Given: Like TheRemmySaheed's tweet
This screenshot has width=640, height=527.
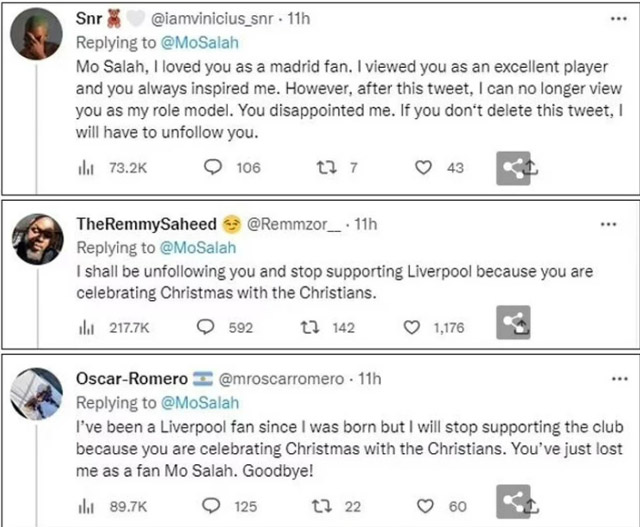Looking at the screenshot, I should point(411,326).
